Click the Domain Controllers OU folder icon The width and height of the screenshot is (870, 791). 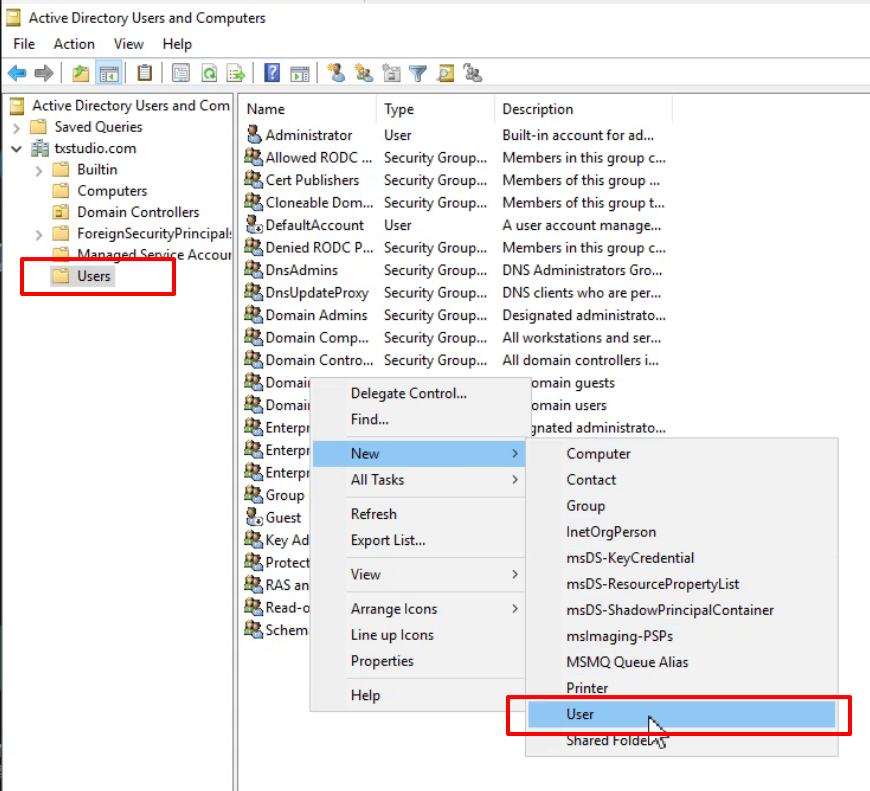(60, 212)
